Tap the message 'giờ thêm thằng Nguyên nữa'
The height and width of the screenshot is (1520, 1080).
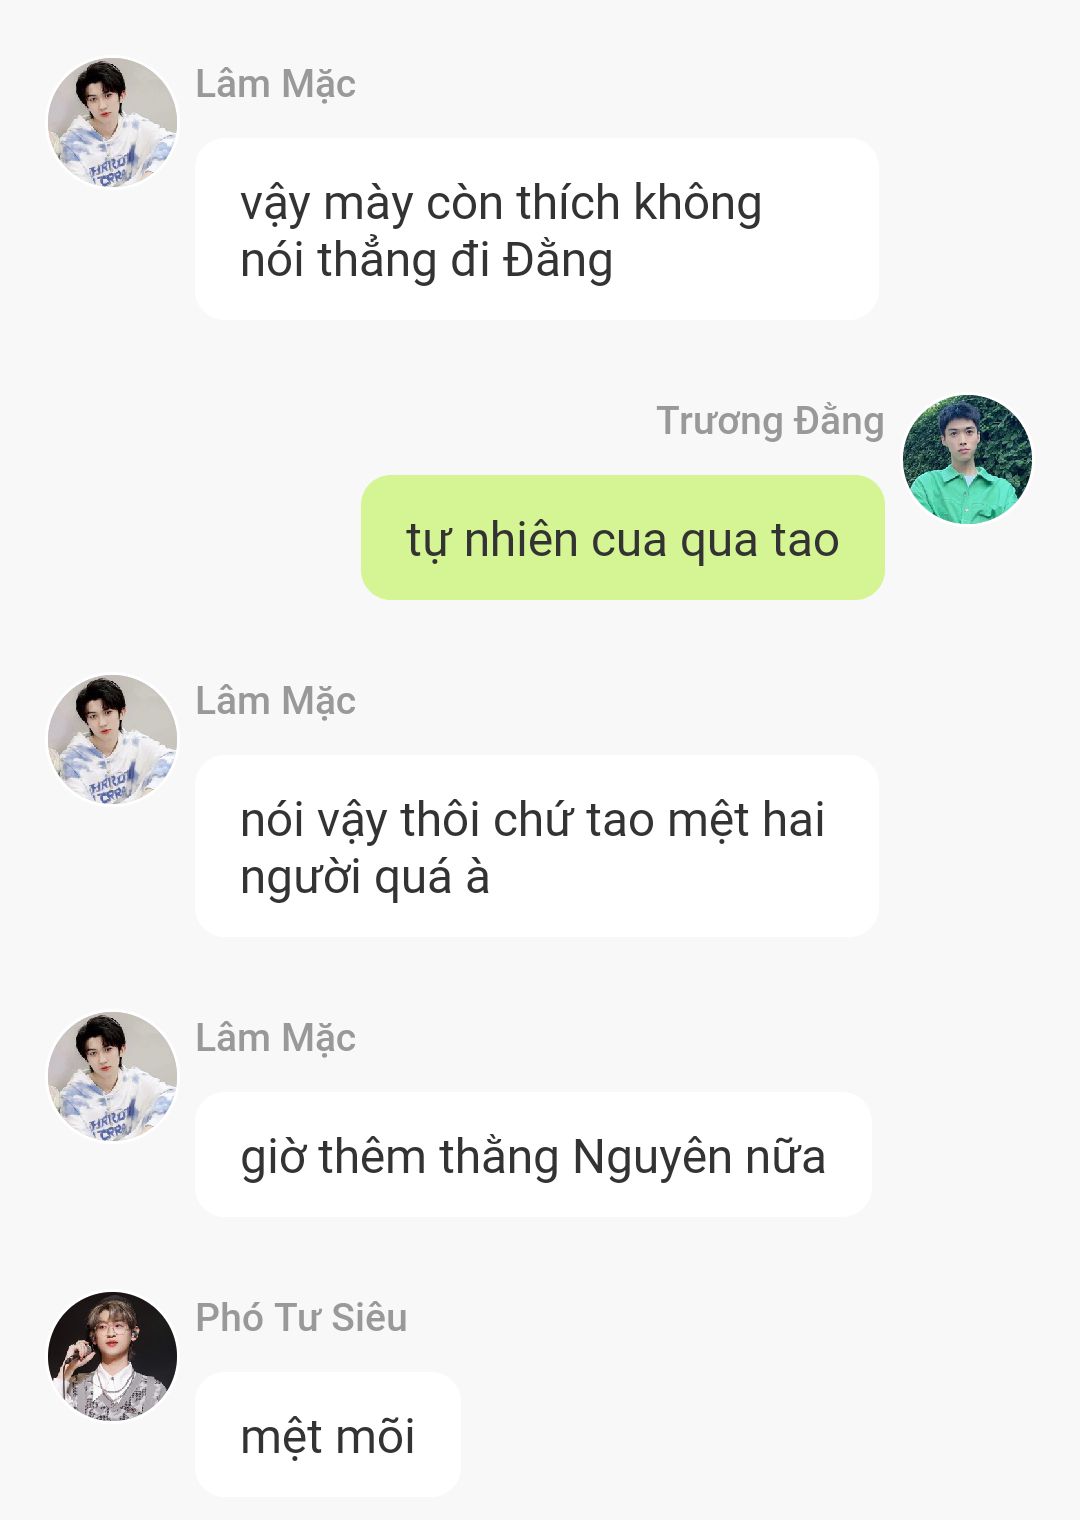click(533, 1155)
